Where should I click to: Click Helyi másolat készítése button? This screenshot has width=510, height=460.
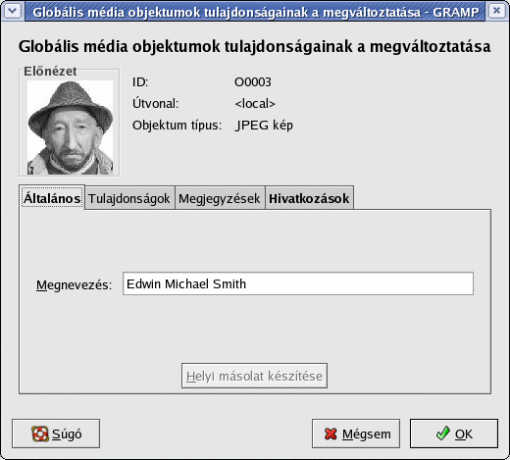click(x=254, y=376)
